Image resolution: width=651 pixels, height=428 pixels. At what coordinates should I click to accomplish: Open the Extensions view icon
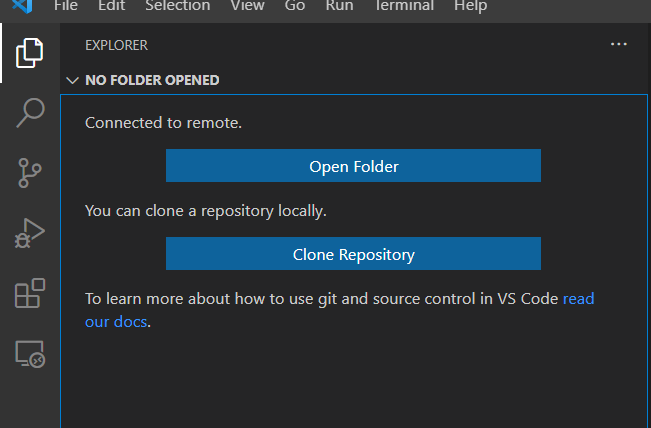[x=30, y=294]
